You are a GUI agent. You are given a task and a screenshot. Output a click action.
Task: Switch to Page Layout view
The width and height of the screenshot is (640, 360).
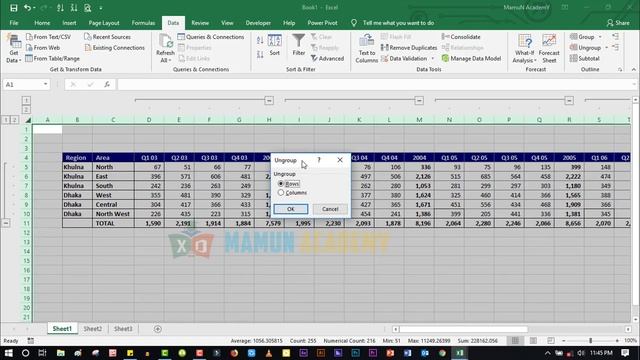click(x=533, y=340)
